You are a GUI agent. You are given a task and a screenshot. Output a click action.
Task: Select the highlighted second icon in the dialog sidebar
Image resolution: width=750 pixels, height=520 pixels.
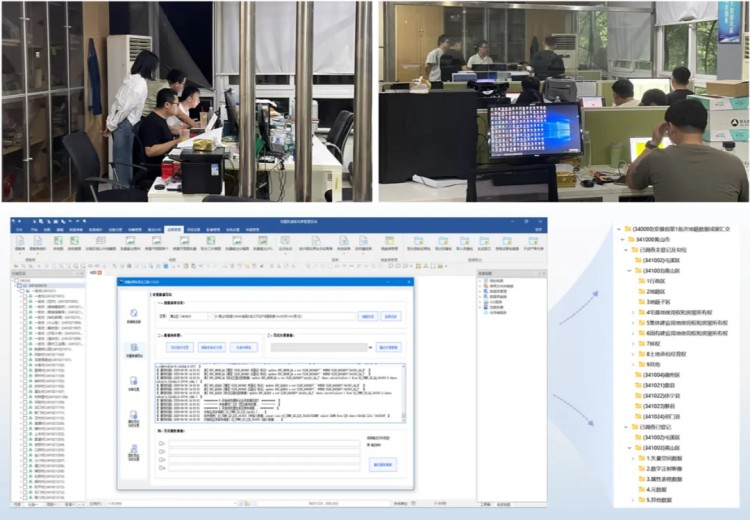coord(134,348)
